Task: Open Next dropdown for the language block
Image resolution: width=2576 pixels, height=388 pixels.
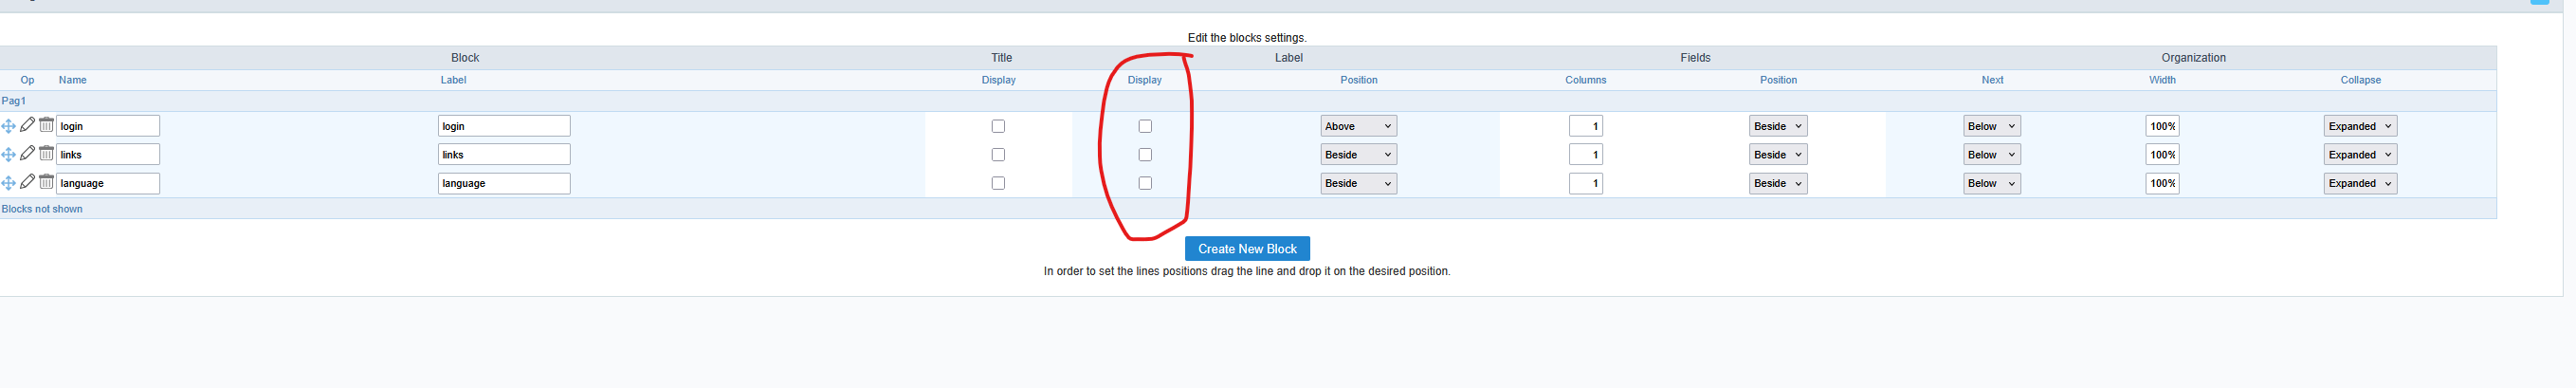Action: 1991,183
